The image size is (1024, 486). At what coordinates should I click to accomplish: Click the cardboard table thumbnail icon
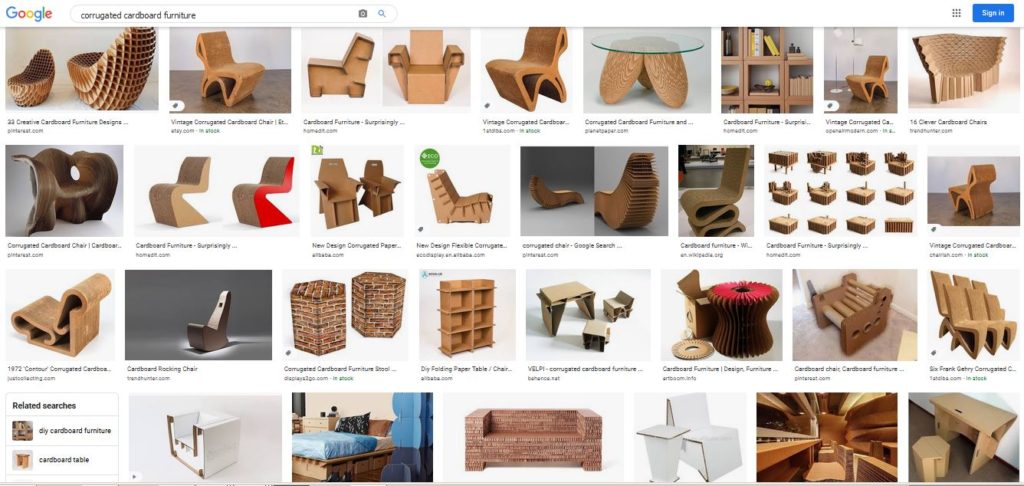click(22, 460)
